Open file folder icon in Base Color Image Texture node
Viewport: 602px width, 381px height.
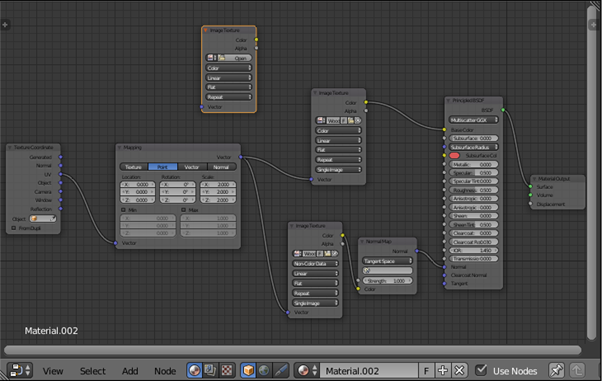[x=351, y=121]
